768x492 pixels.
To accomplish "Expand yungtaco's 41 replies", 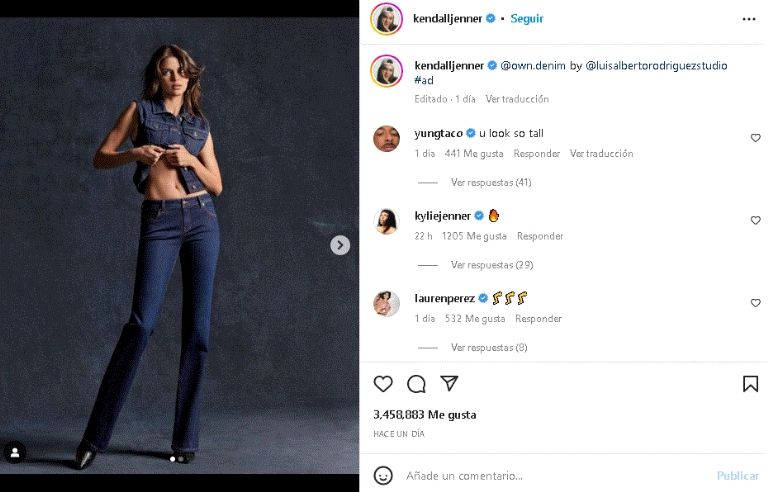I will tap(490, 182).
